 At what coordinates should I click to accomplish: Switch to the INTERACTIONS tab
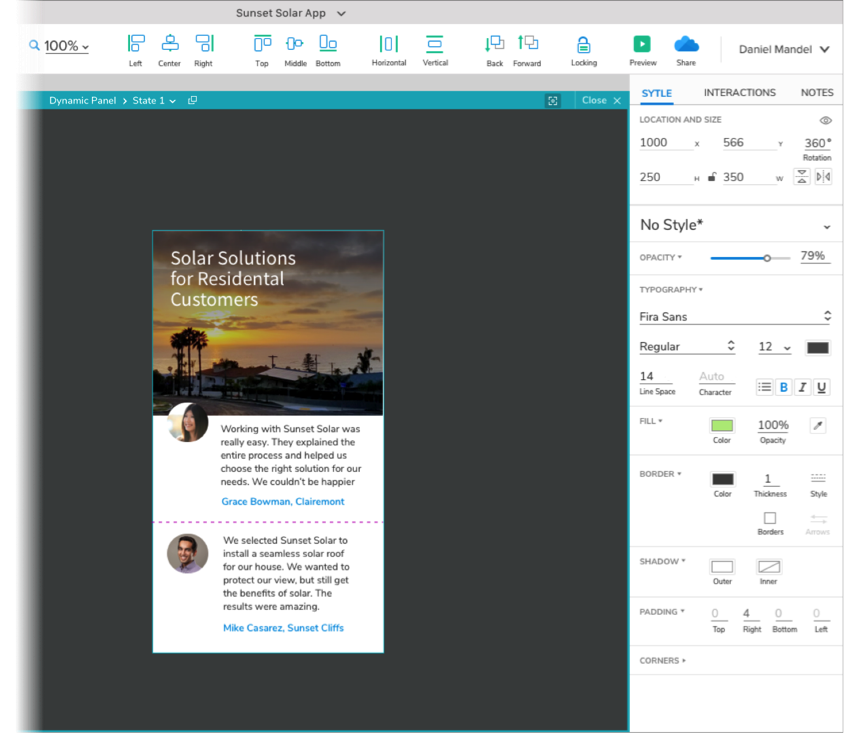pos(740,93)
